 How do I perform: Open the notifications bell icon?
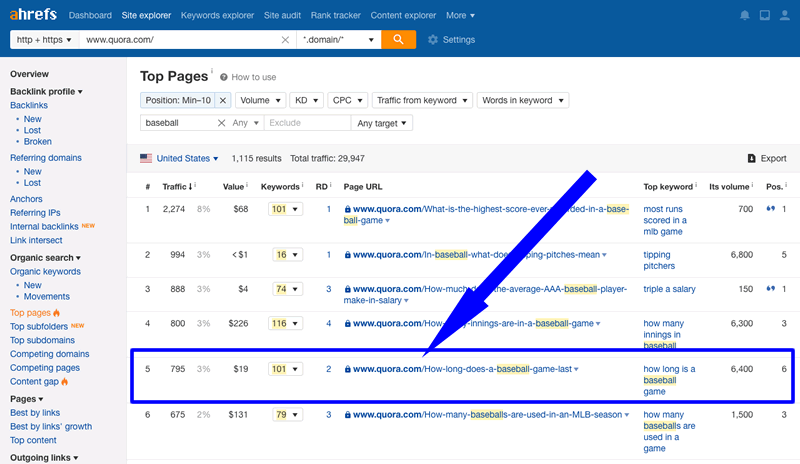pos(745,15)
